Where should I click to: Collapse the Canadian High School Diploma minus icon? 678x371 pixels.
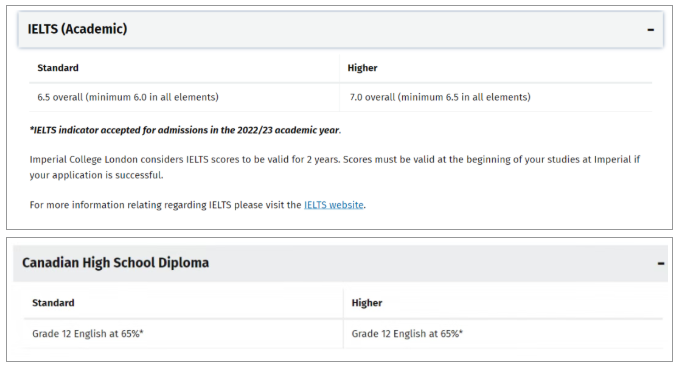tap(661, 263)
